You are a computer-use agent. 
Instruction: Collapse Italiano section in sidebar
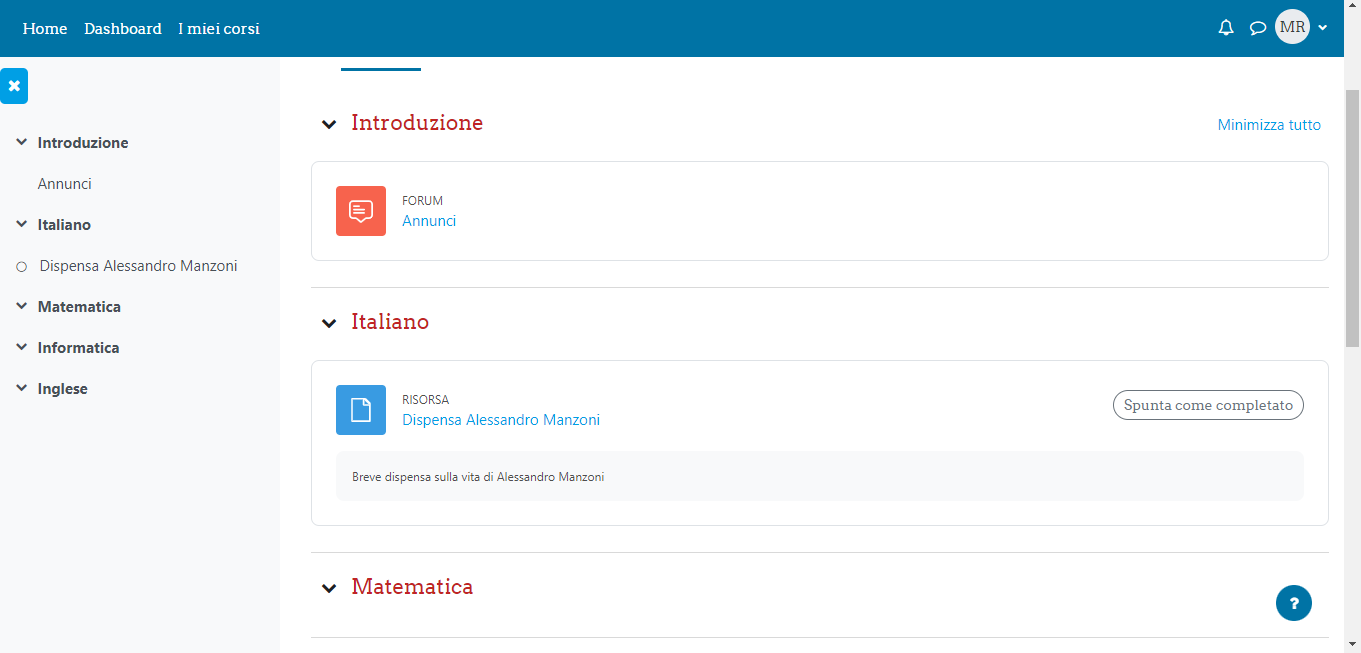(21, 225)
